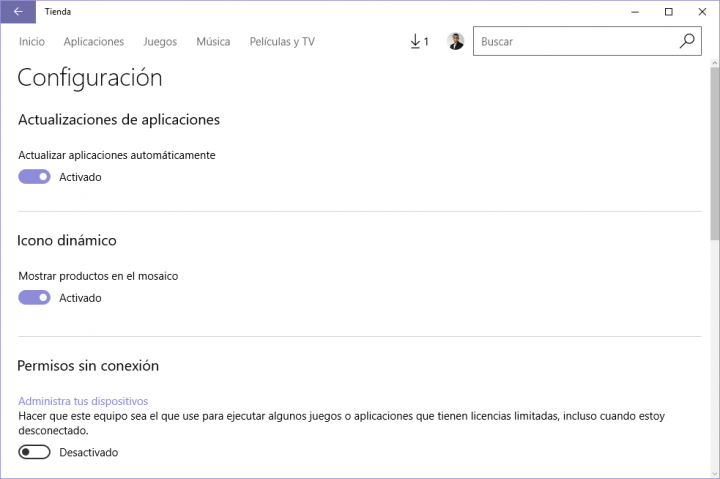720x479 pixels.
Task: Go back using the arrow button
Action: [x=18, y=12]
